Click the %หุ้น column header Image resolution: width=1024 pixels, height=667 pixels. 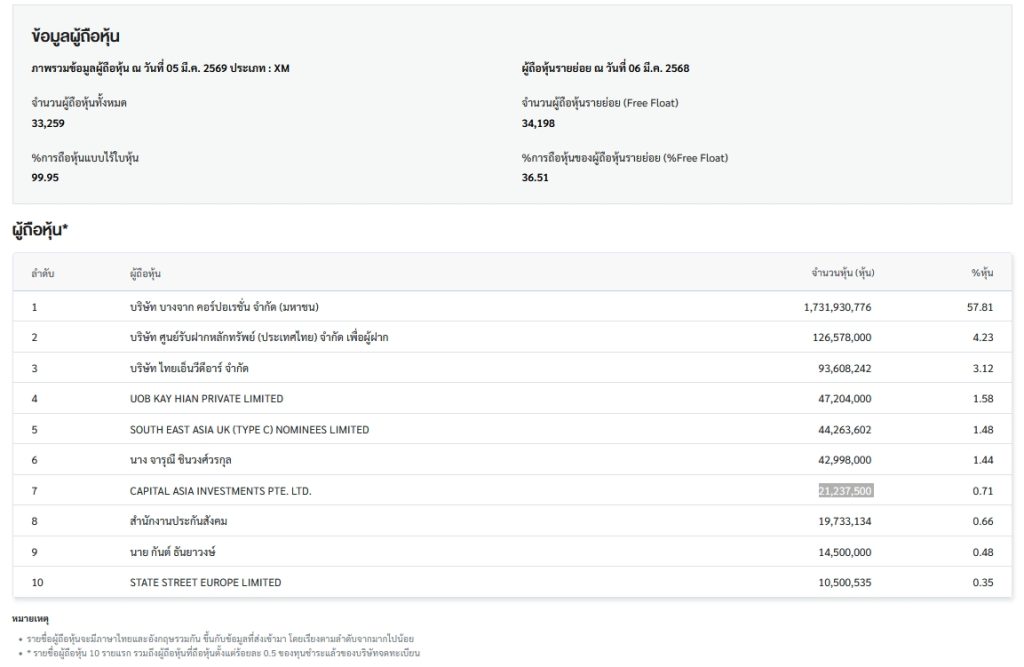pos(981,273)
